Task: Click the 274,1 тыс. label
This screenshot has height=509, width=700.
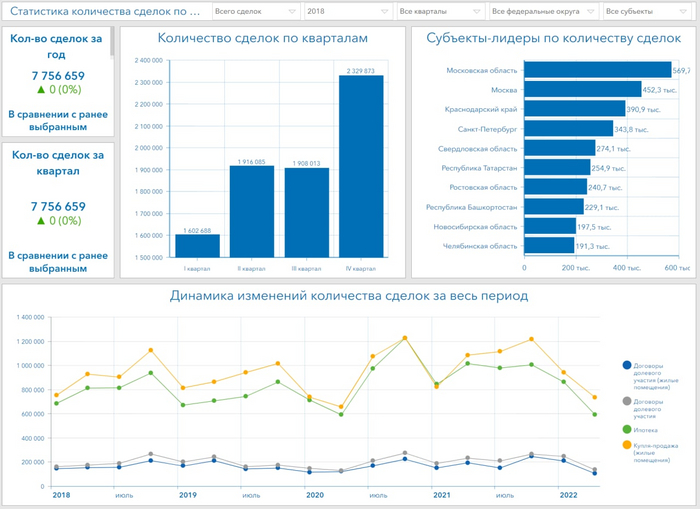Action: pyautogui.click(x=613, y=149)
